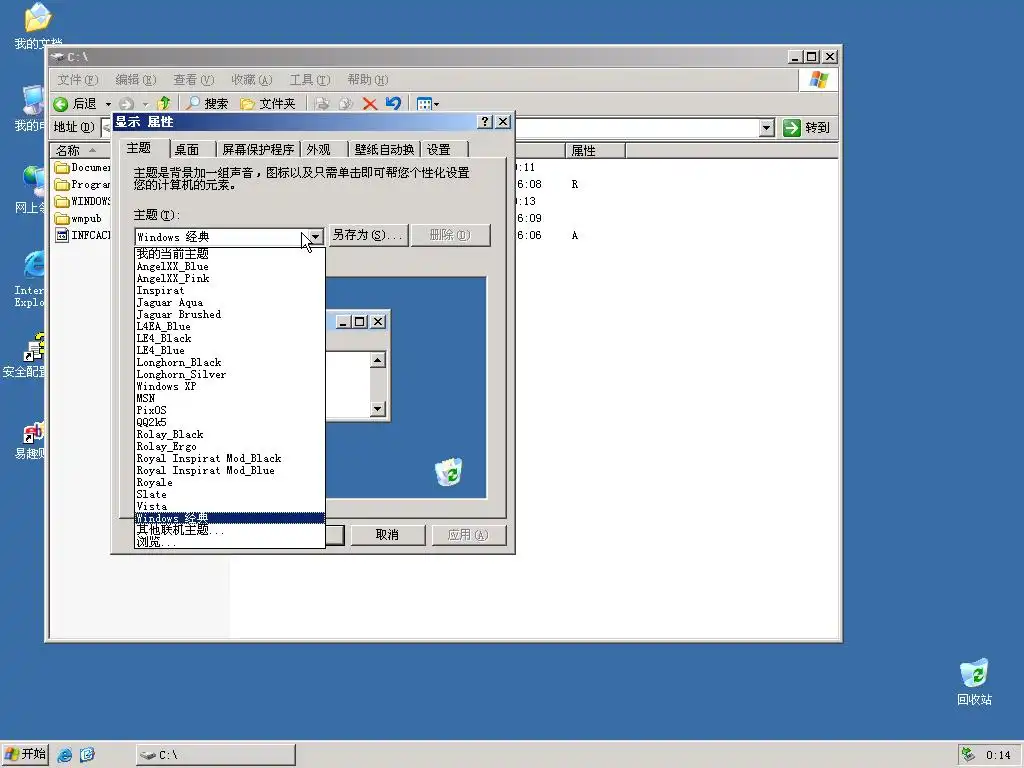Click the Recycle Bin in theme preview
This screenshot has height=768, width=1024.
coord(449,472)
